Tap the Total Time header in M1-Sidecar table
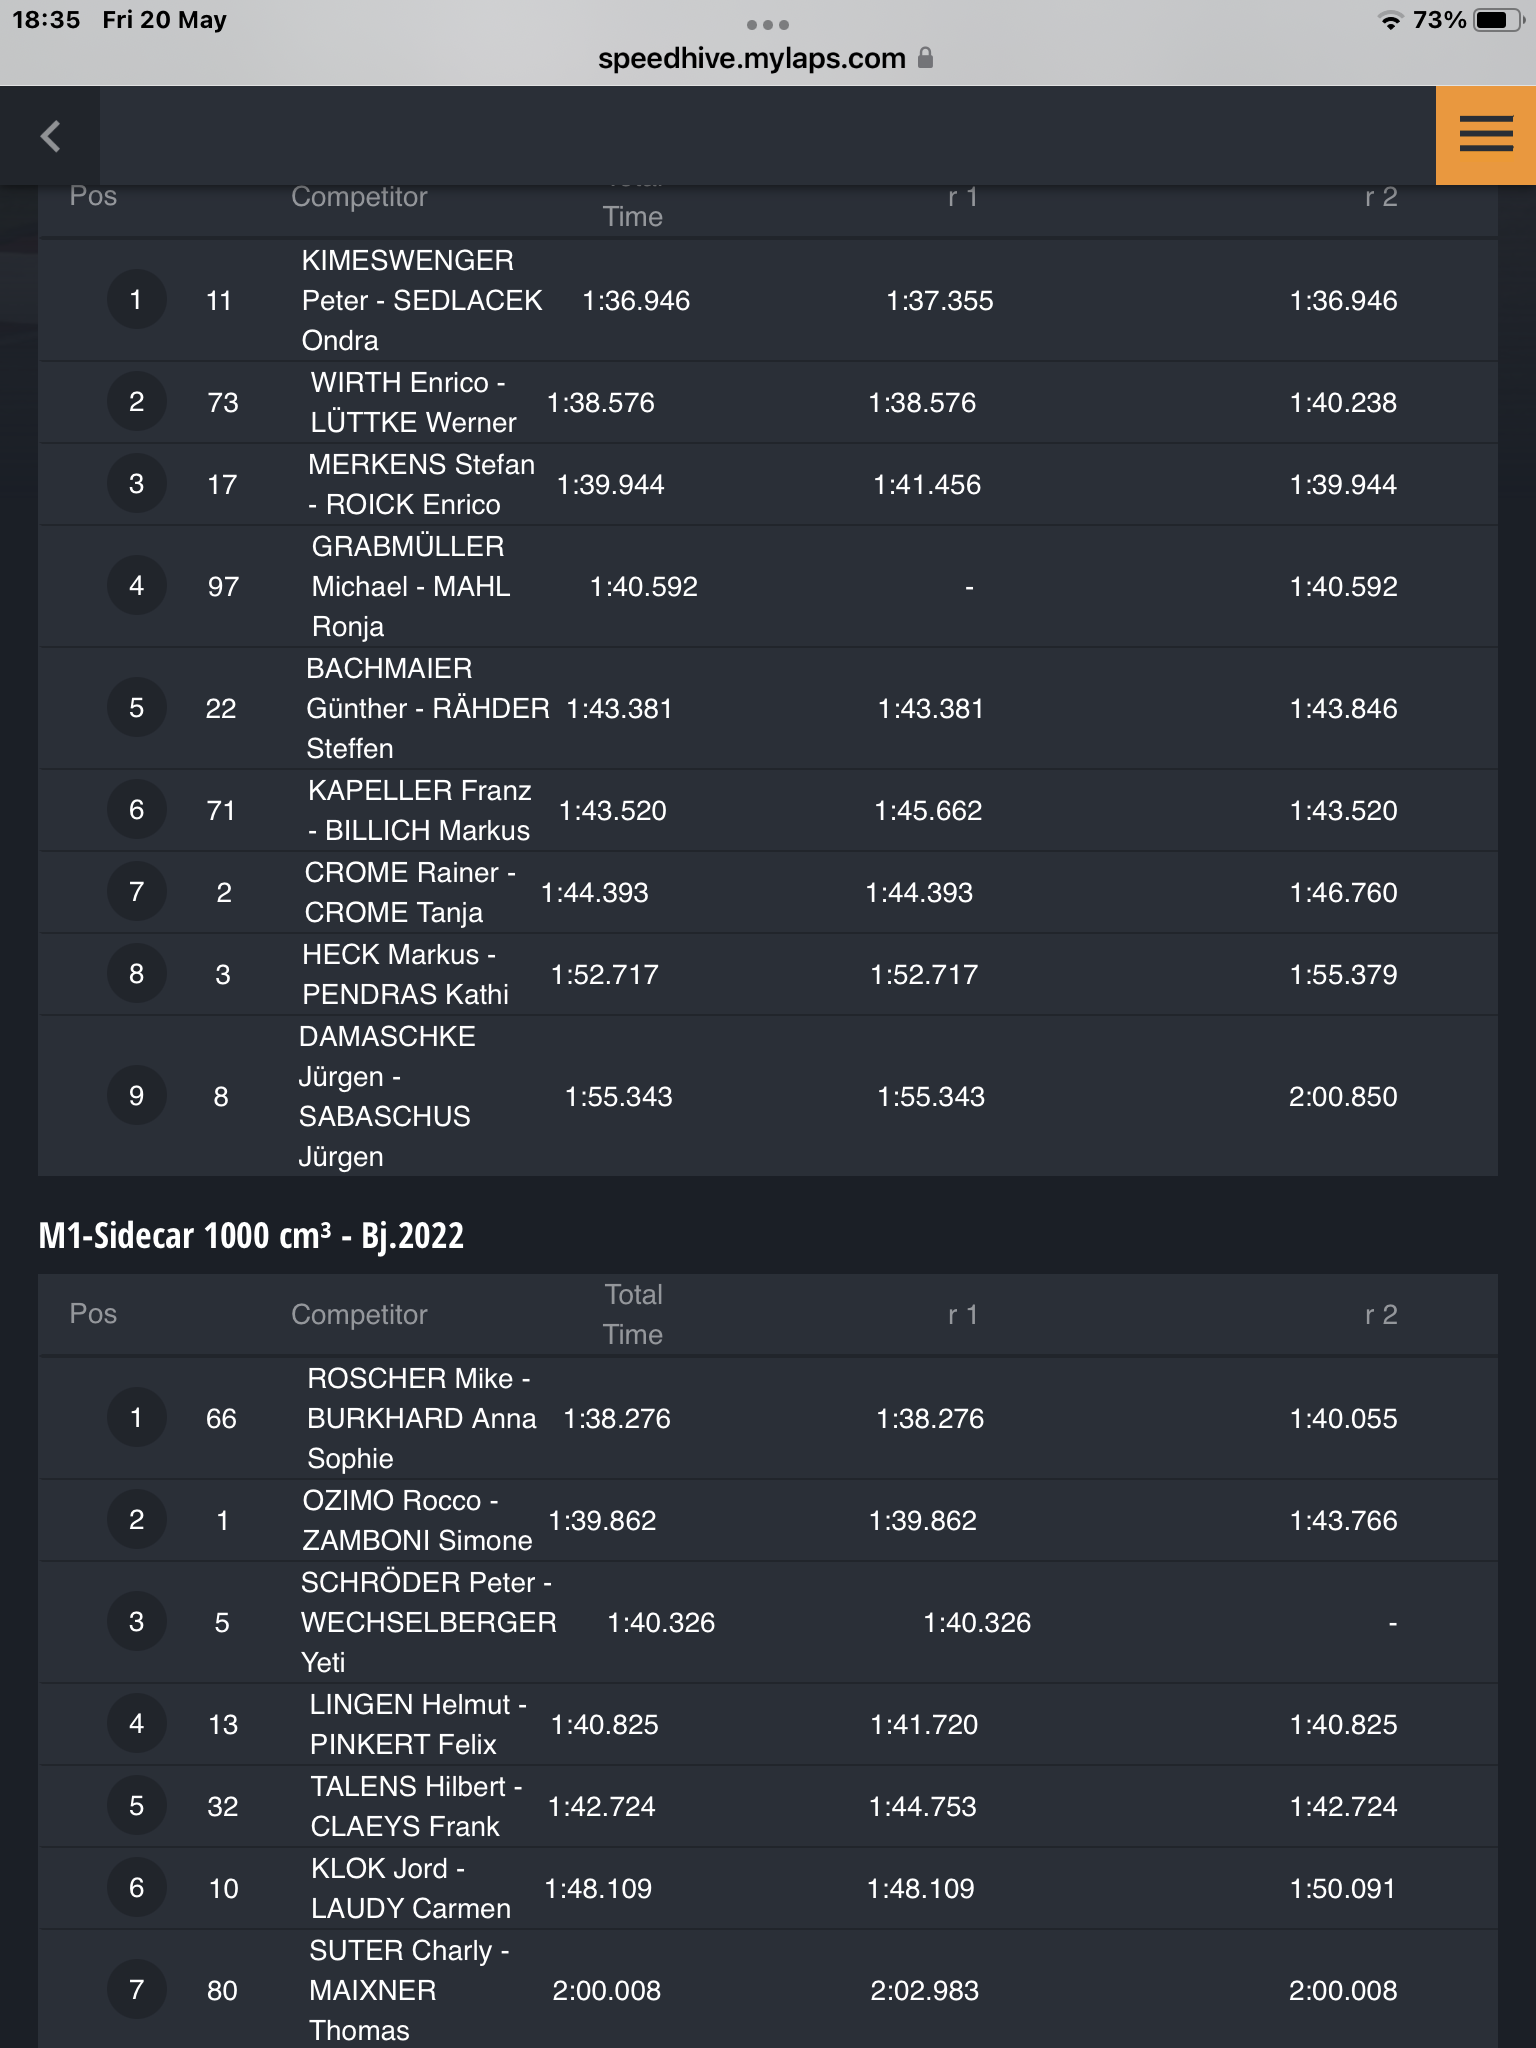Viewport: 1536px width, 2048px height. (633, 1314)
